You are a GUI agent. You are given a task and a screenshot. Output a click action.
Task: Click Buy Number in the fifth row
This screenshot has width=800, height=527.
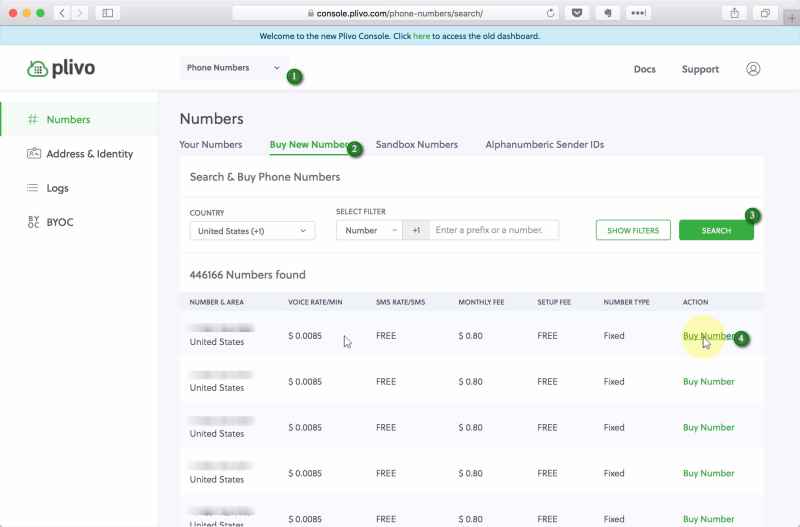tap(709, 519)
